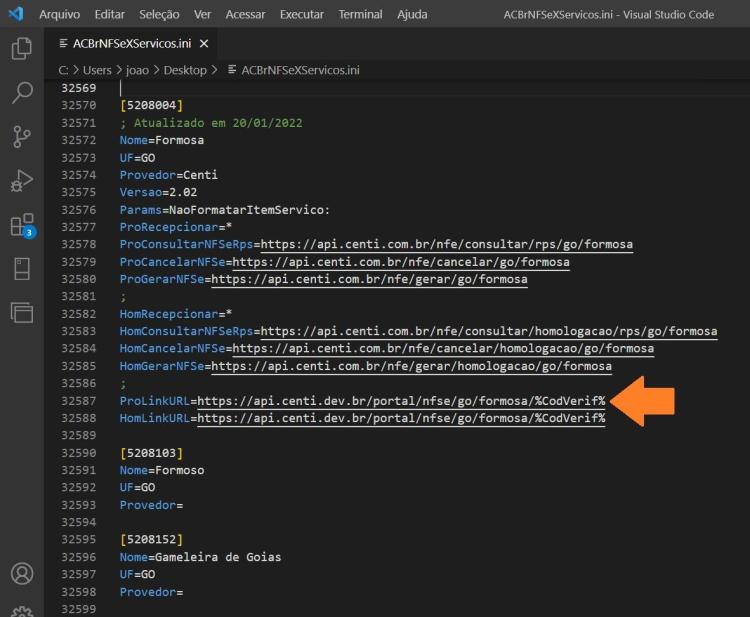Screen dimensions: 750x617
Task: Click the C: breadcrumb segment
Action: click(x=63, y=70)
